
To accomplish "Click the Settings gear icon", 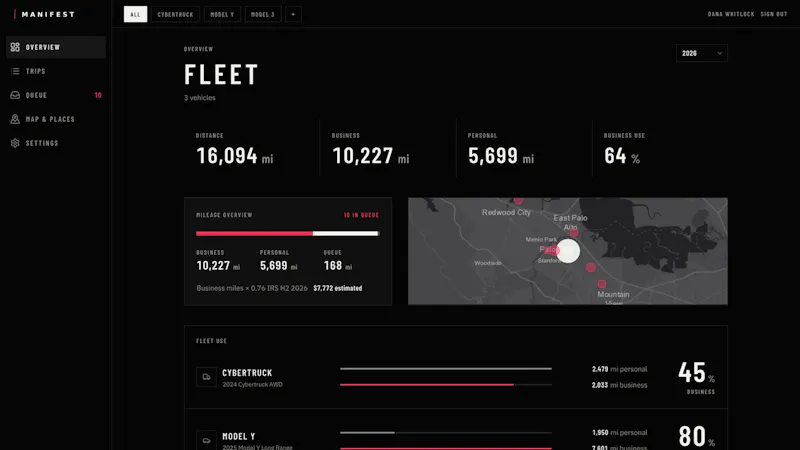I will pos(15,143).
